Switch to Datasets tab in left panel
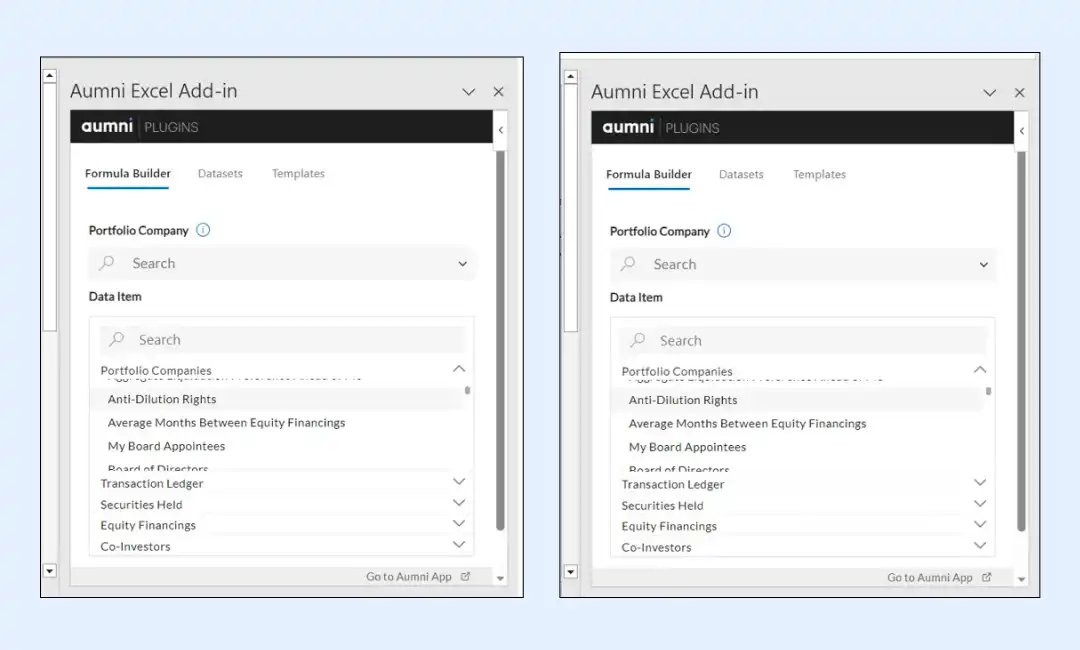 point(220,174)
